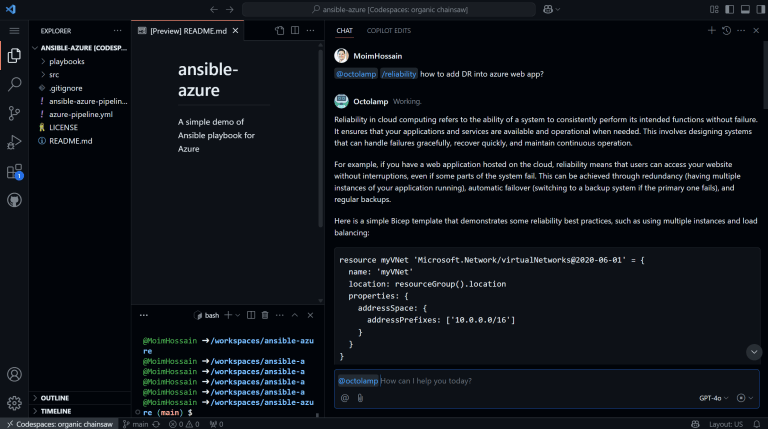Create a new terminal with plus

[228, 315]
